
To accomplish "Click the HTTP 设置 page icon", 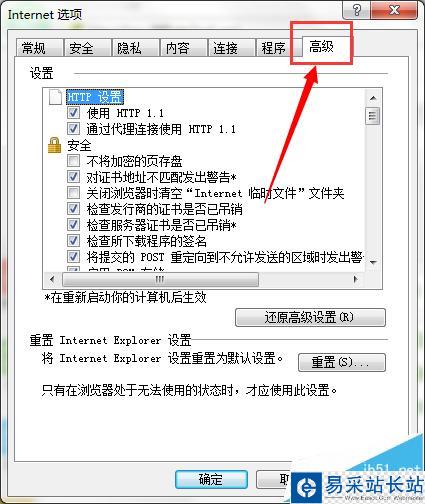I will [x=55, y=97].
